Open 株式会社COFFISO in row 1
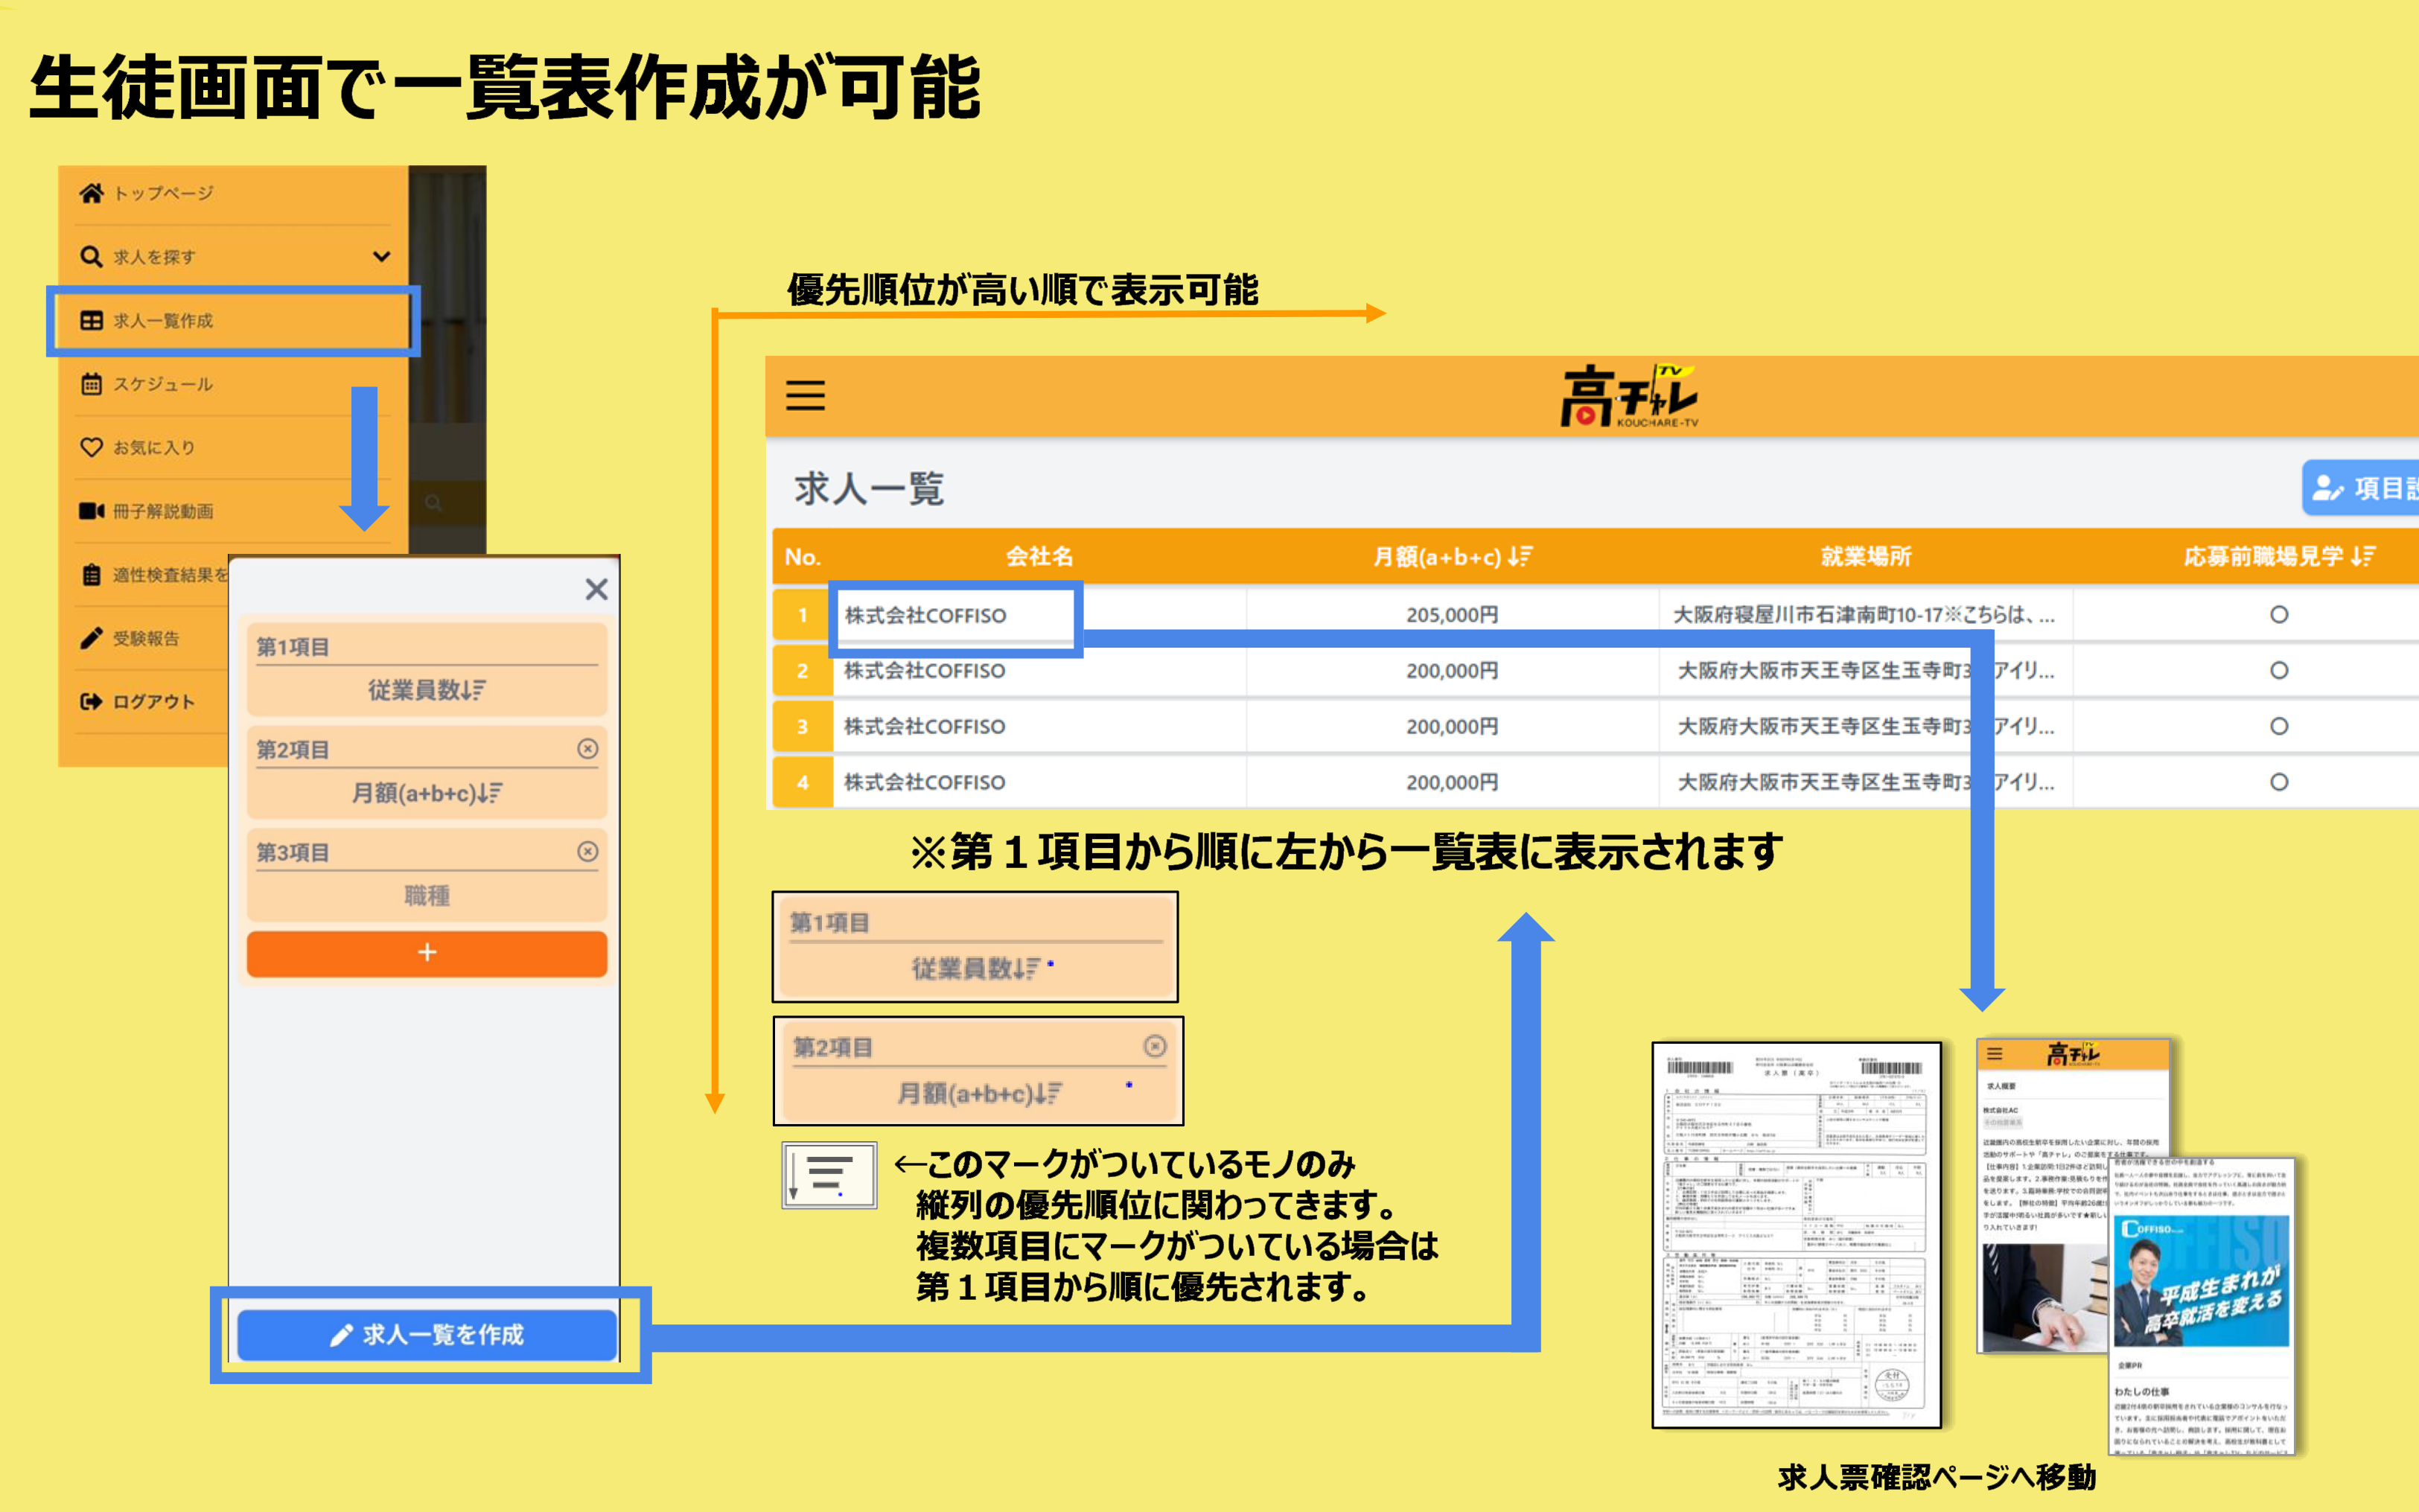Viewport: 2419px width, 1512px height. click(926, 616)
